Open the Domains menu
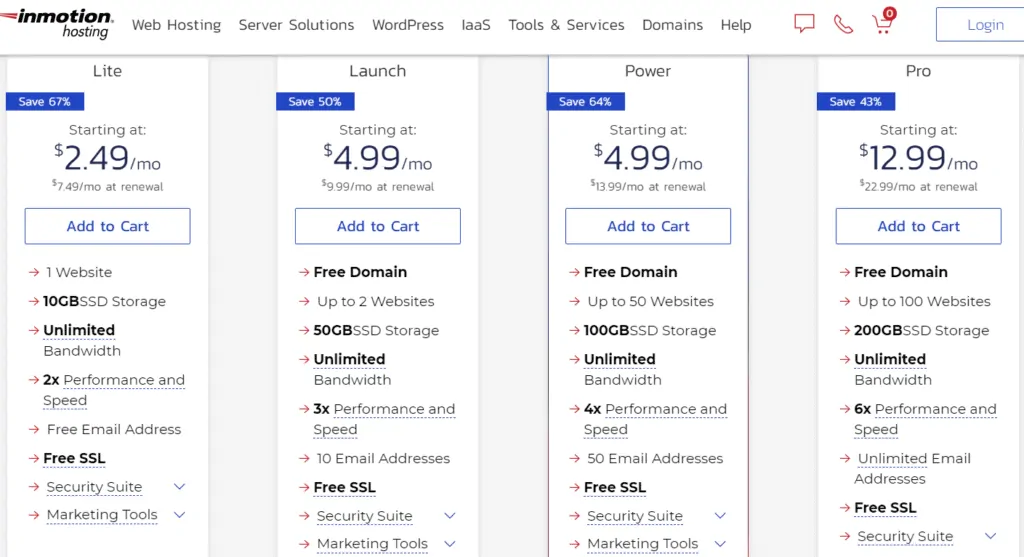 pyautogui.click(x=672, y=25)
